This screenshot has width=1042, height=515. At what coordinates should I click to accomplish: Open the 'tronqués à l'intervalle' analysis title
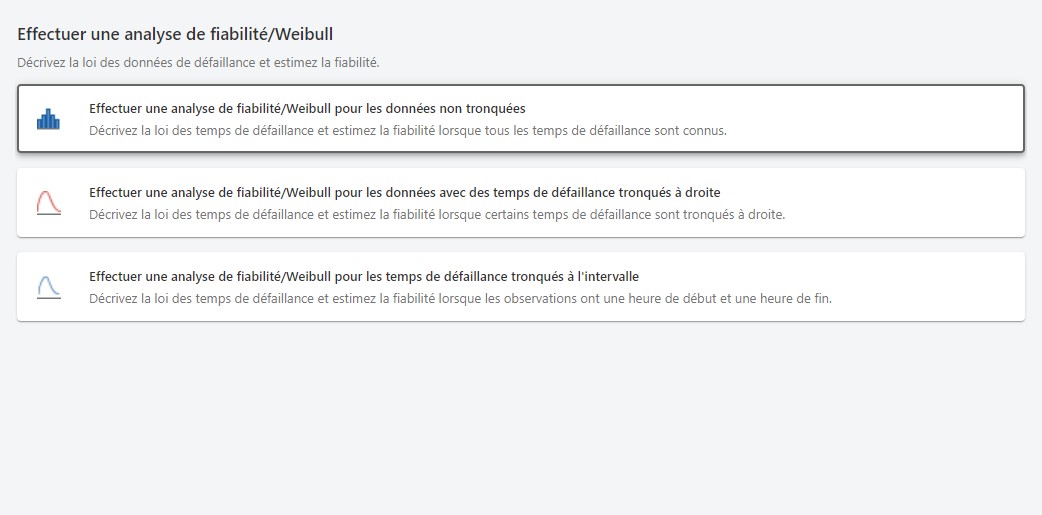[364, 276]
